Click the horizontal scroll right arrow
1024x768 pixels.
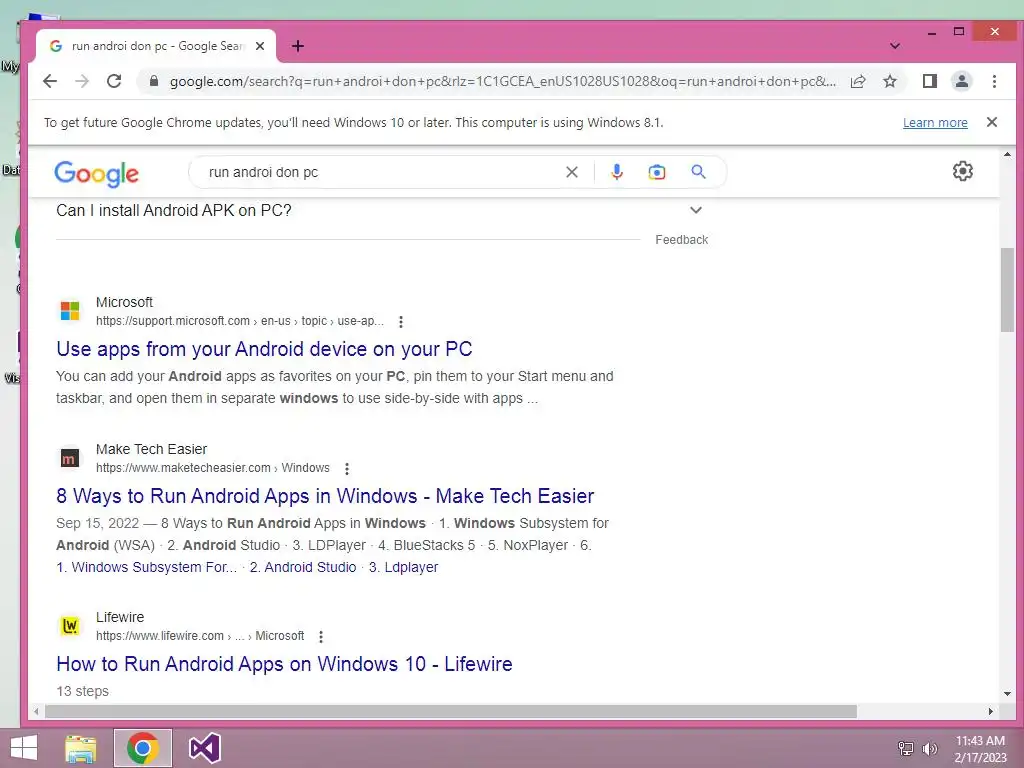991,711
